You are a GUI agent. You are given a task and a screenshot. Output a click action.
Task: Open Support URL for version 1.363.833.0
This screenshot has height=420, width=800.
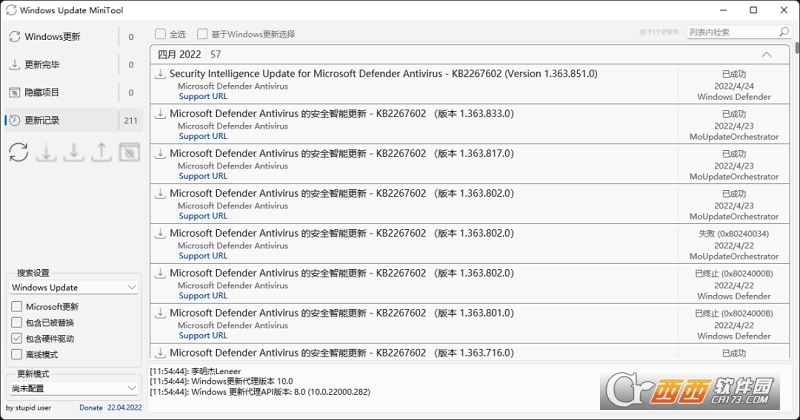pos(203,136)
